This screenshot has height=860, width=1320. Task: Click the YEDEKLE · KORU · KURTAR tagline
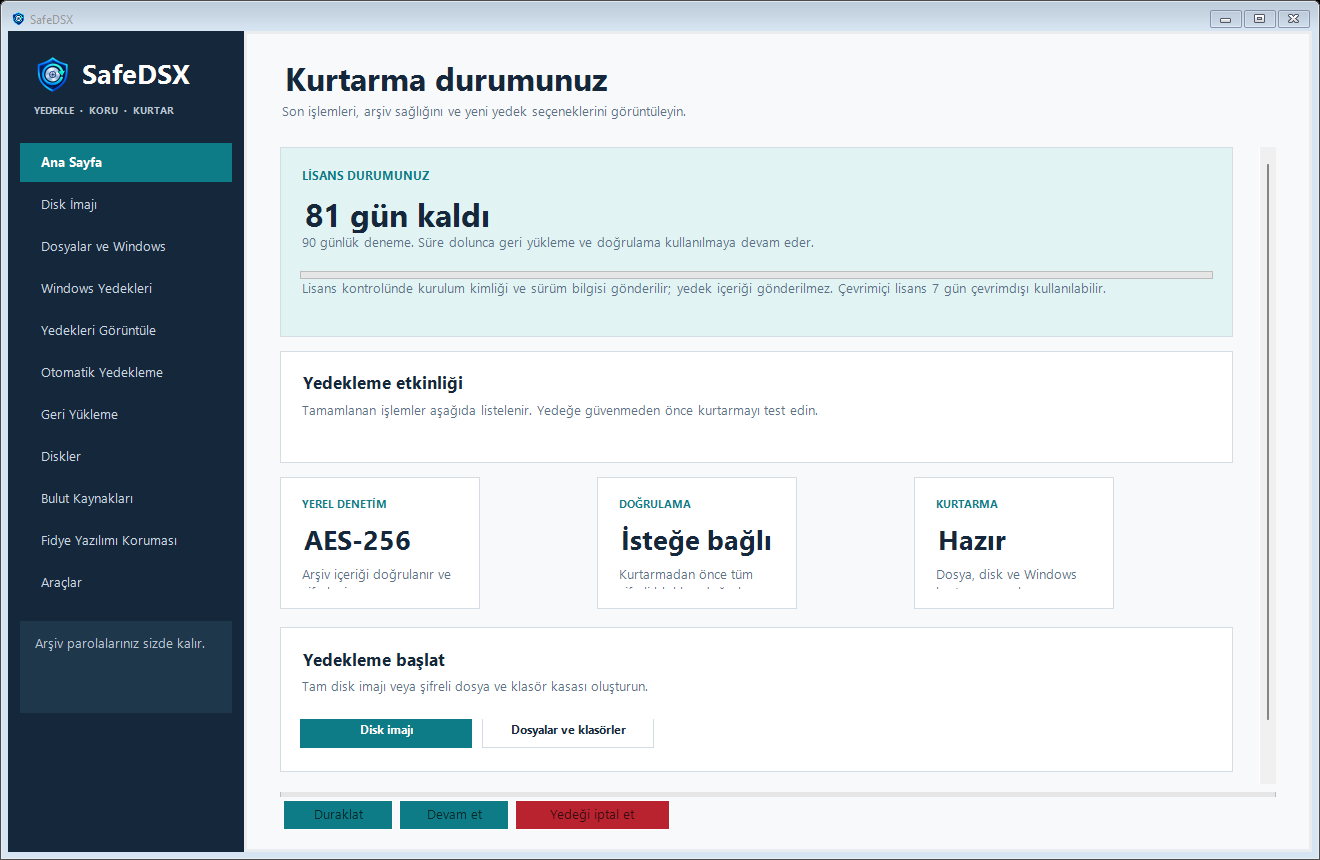click(x=104, y=111)
